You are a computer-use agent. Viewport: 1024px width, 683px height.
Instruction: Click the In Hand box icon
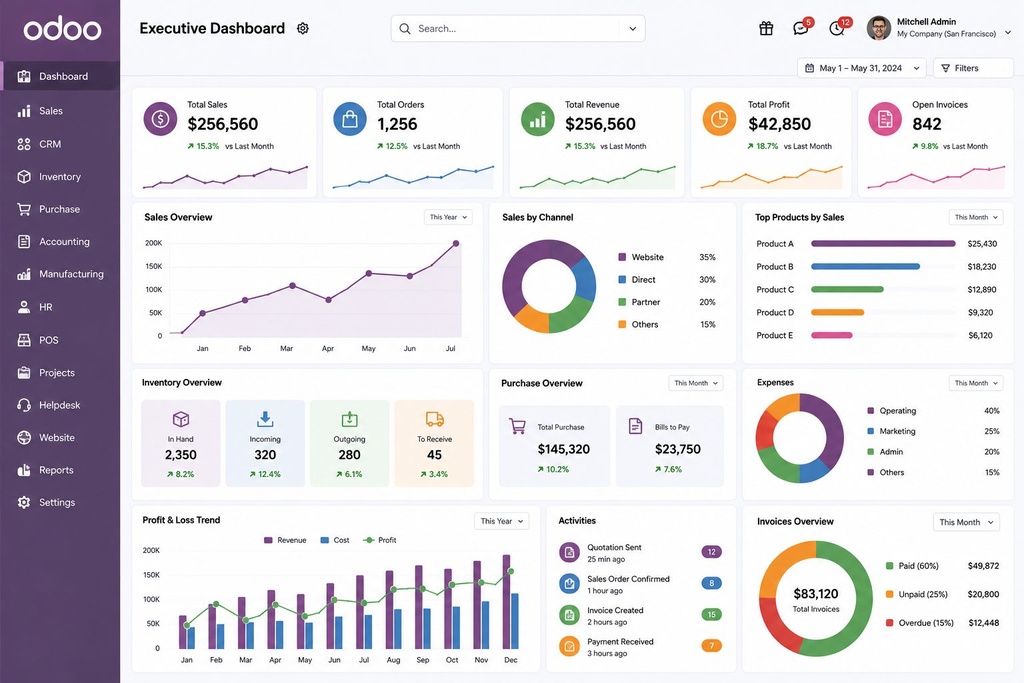coord(181,419)
